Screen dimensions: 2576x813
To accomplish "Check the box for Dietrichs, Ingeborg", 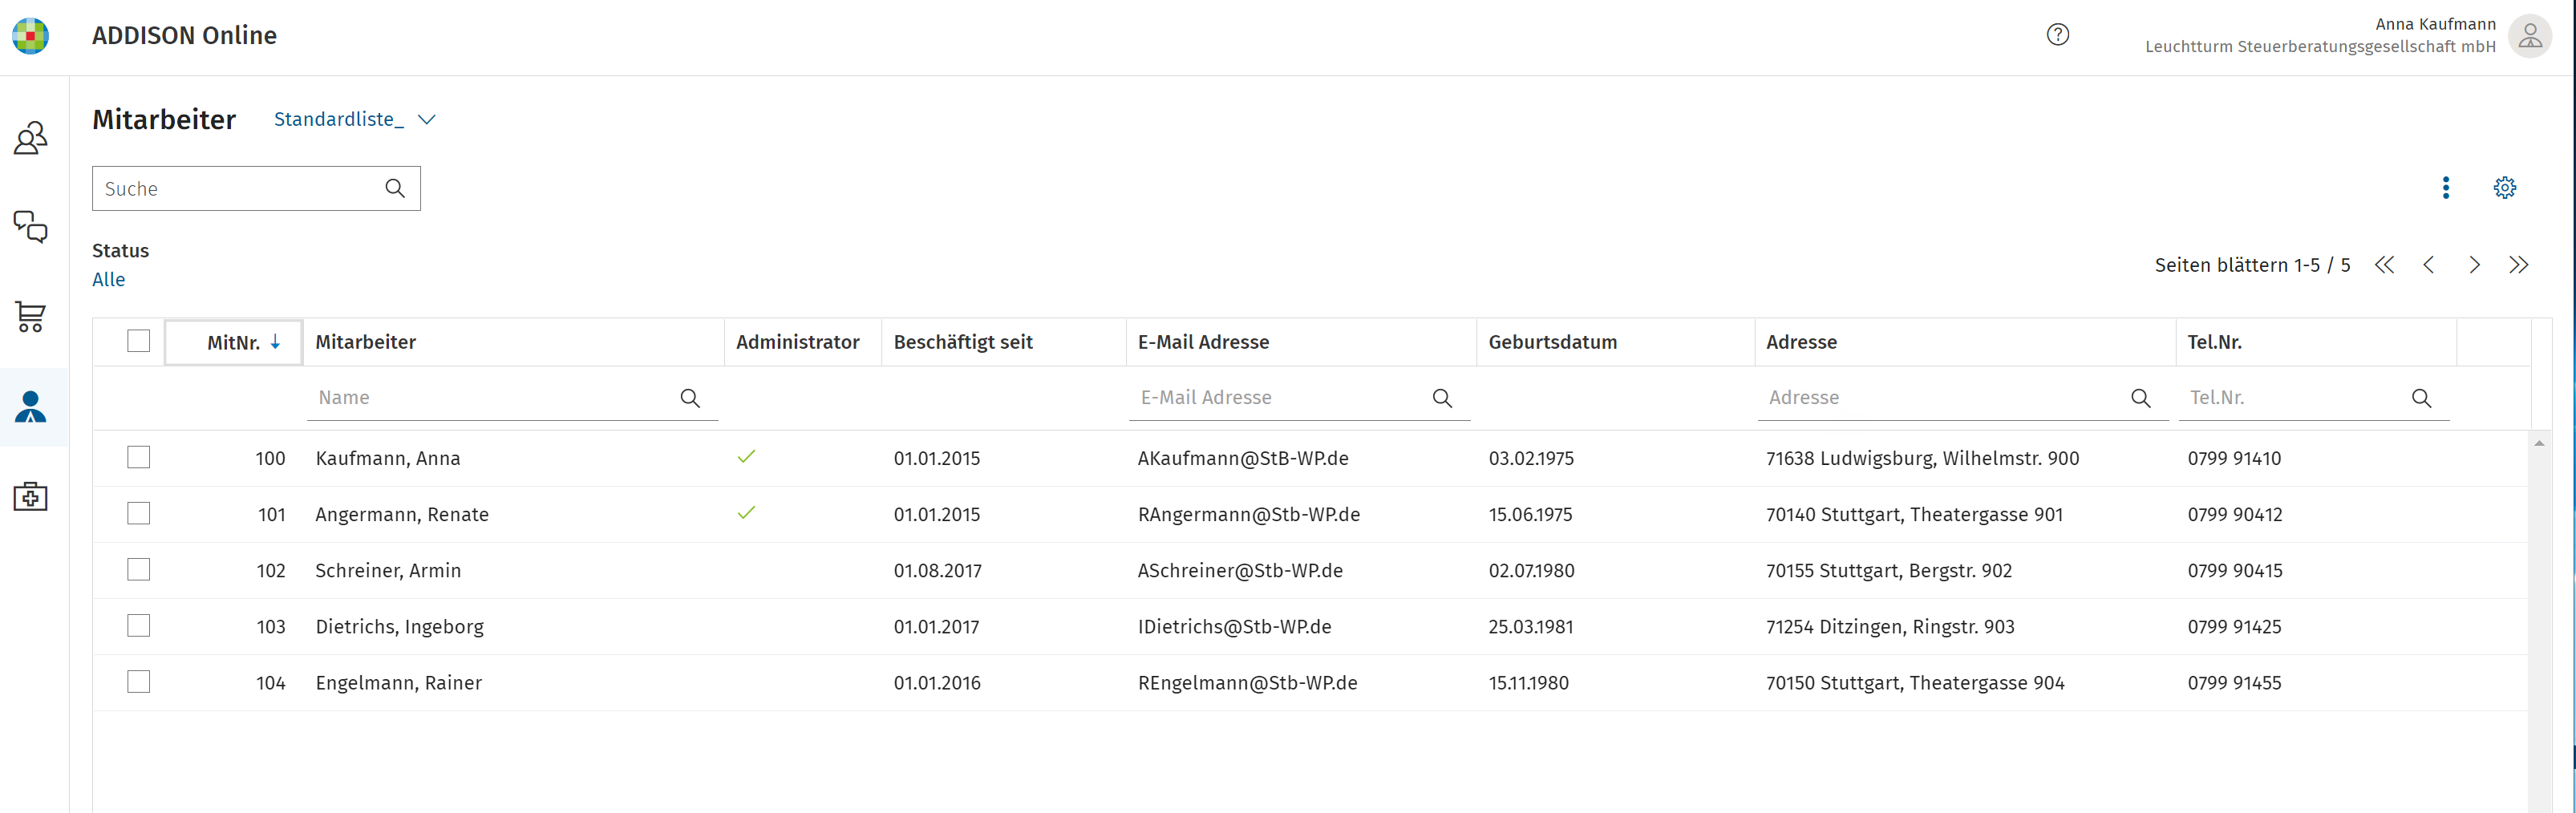I will pos(139,625).
